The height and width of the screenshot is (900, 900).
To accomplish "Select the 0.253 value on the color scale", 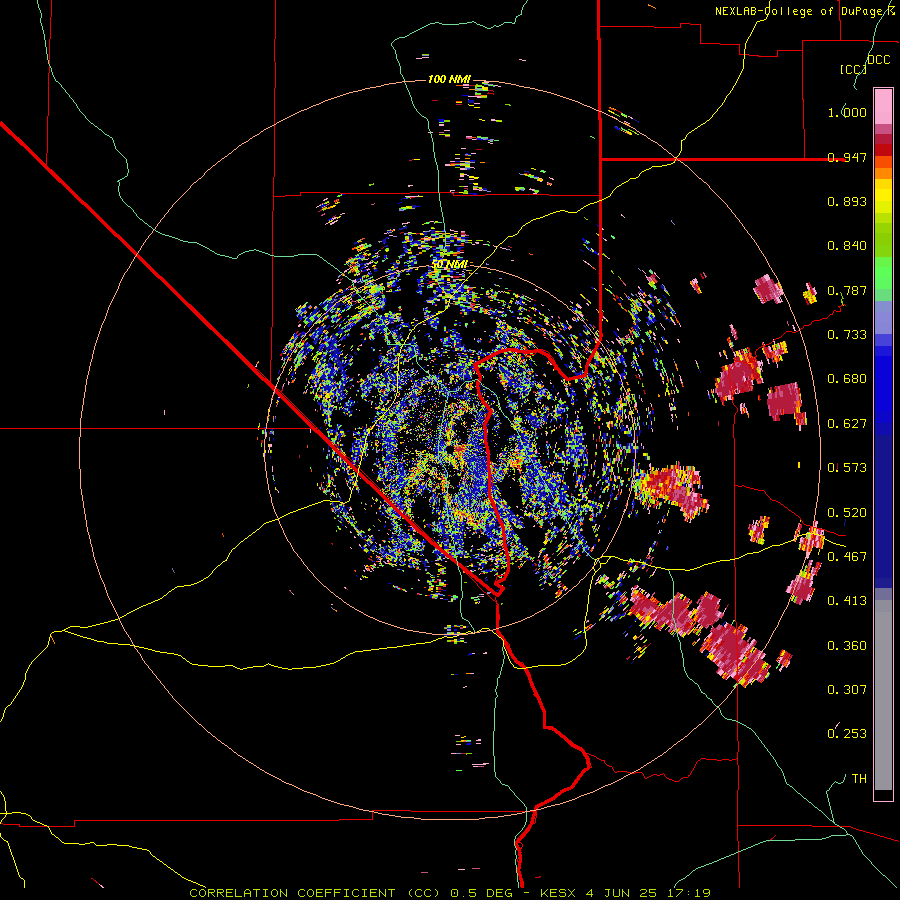I will tap(847, 734).
